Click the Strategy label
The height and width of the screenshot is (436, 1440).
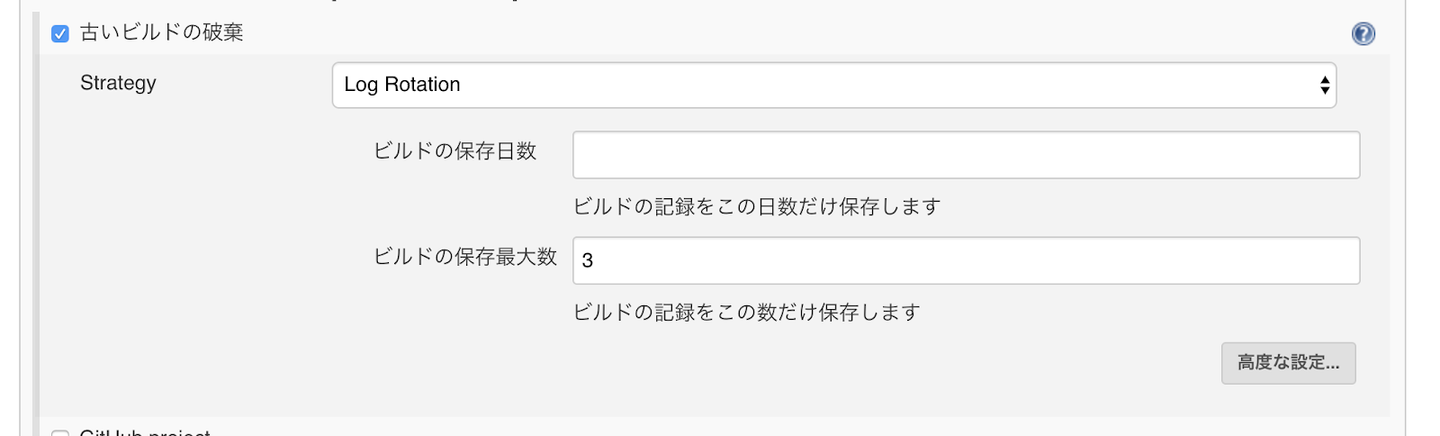tap(118, 83)
